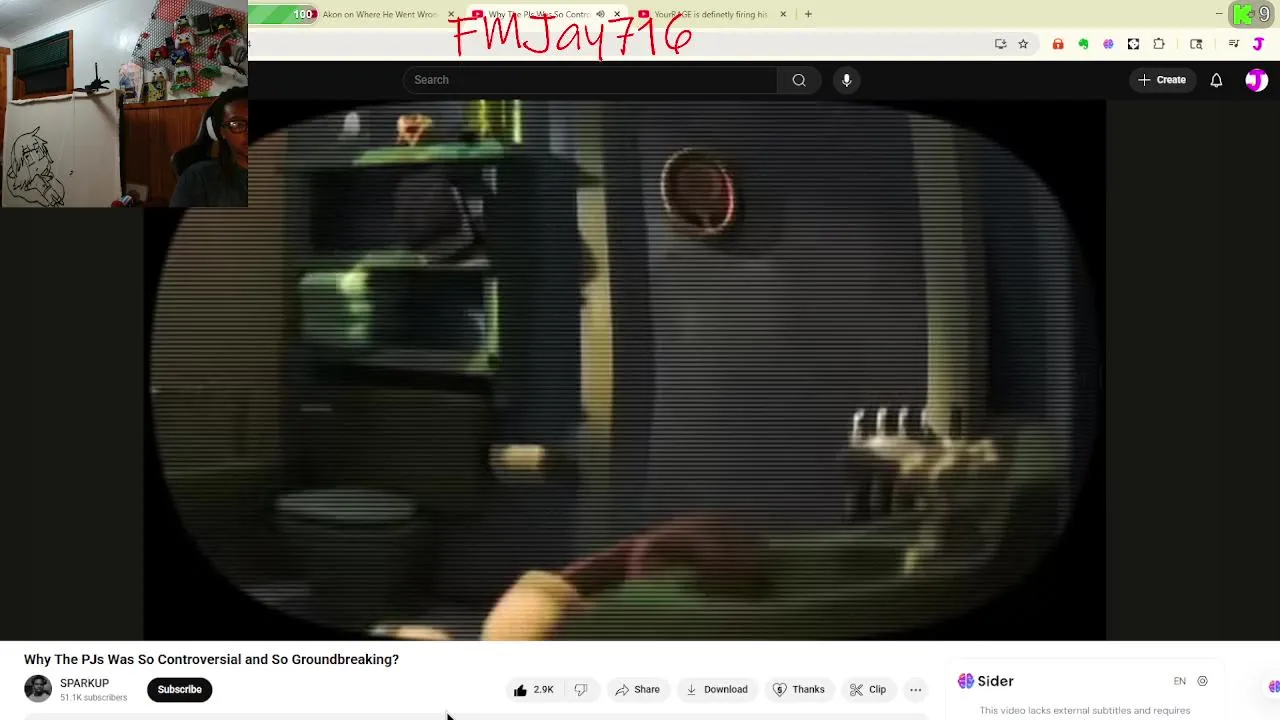Activate voice search microphone icon
The width and height of the screenshot is (1280, 720).
pyautogui.click(x=846, y=80)
